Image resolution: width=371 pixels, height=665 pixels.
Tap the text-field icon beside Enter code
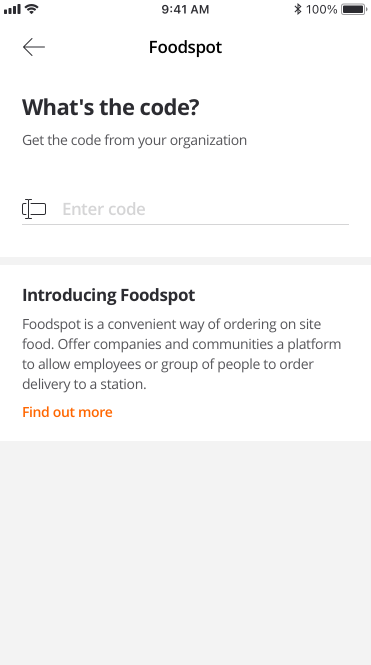click(34, 209)
